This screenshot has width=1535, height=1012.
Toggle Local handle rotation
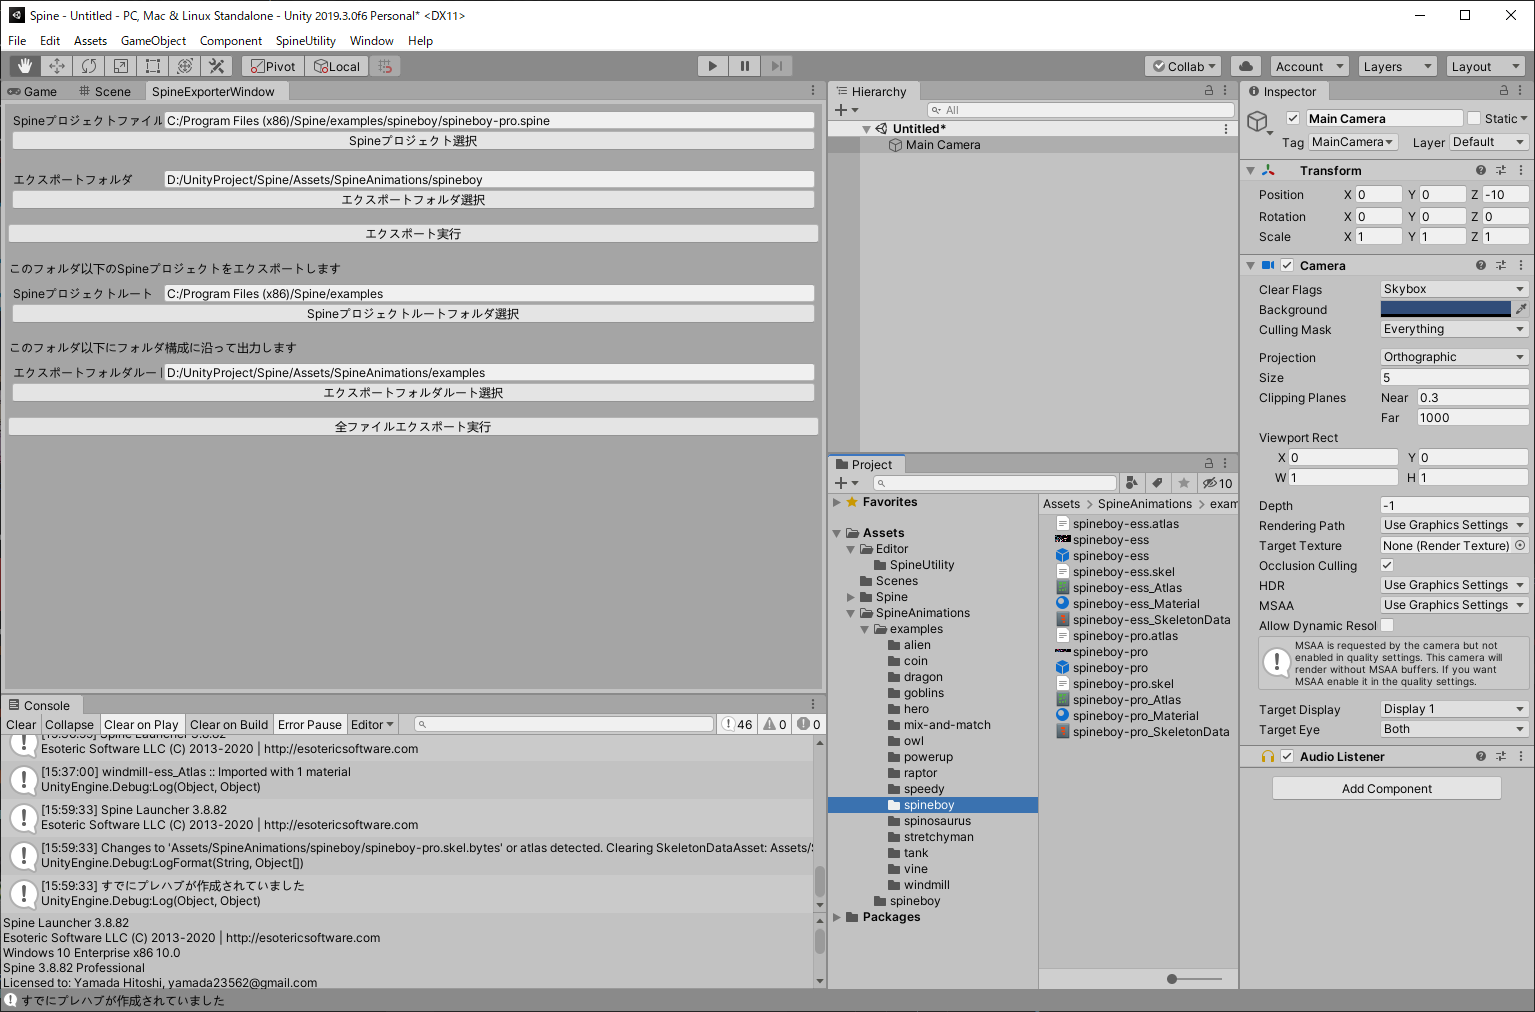tap(337, 66)
